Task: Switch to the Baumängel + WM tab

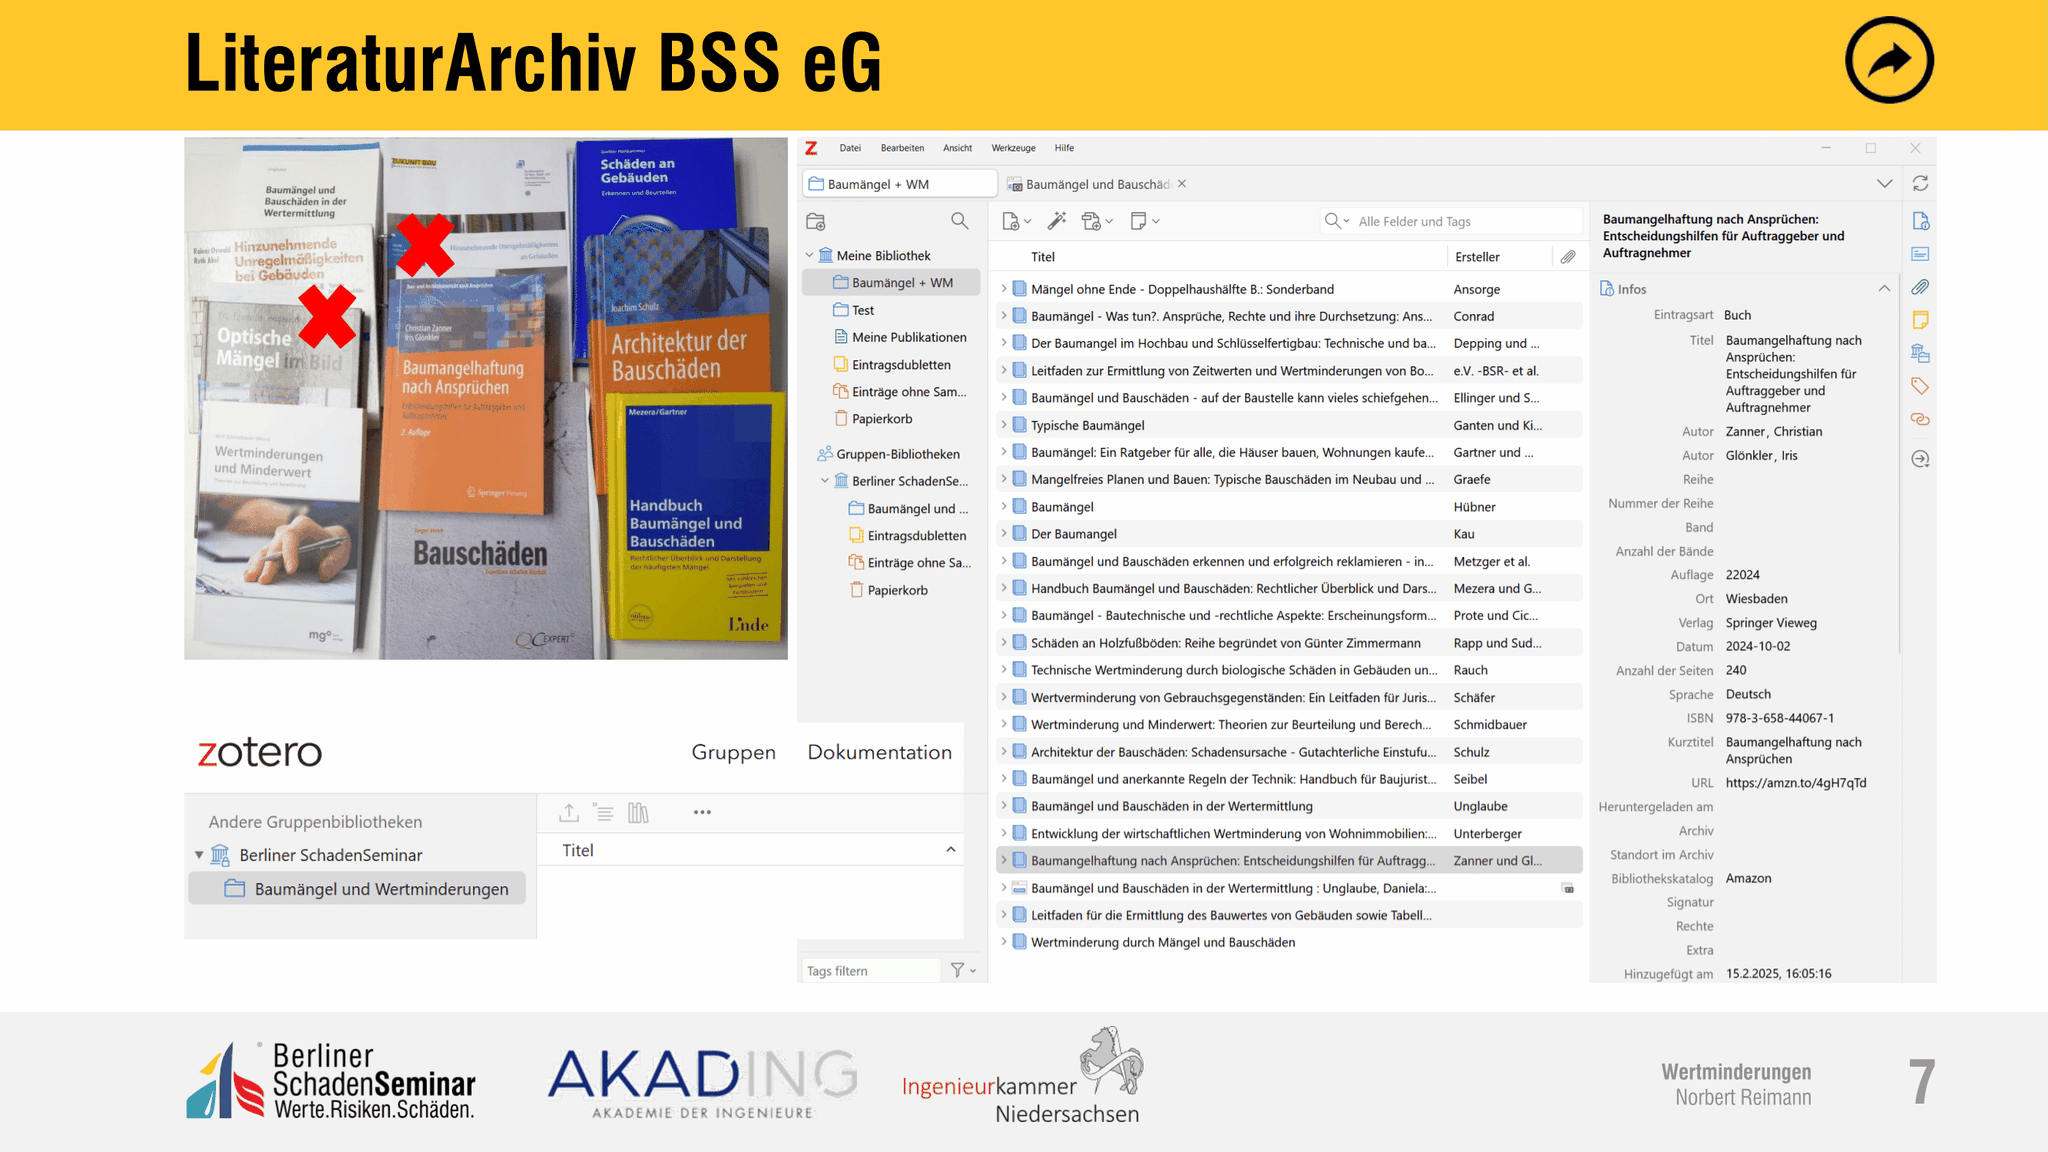Action: pos(900,184)
